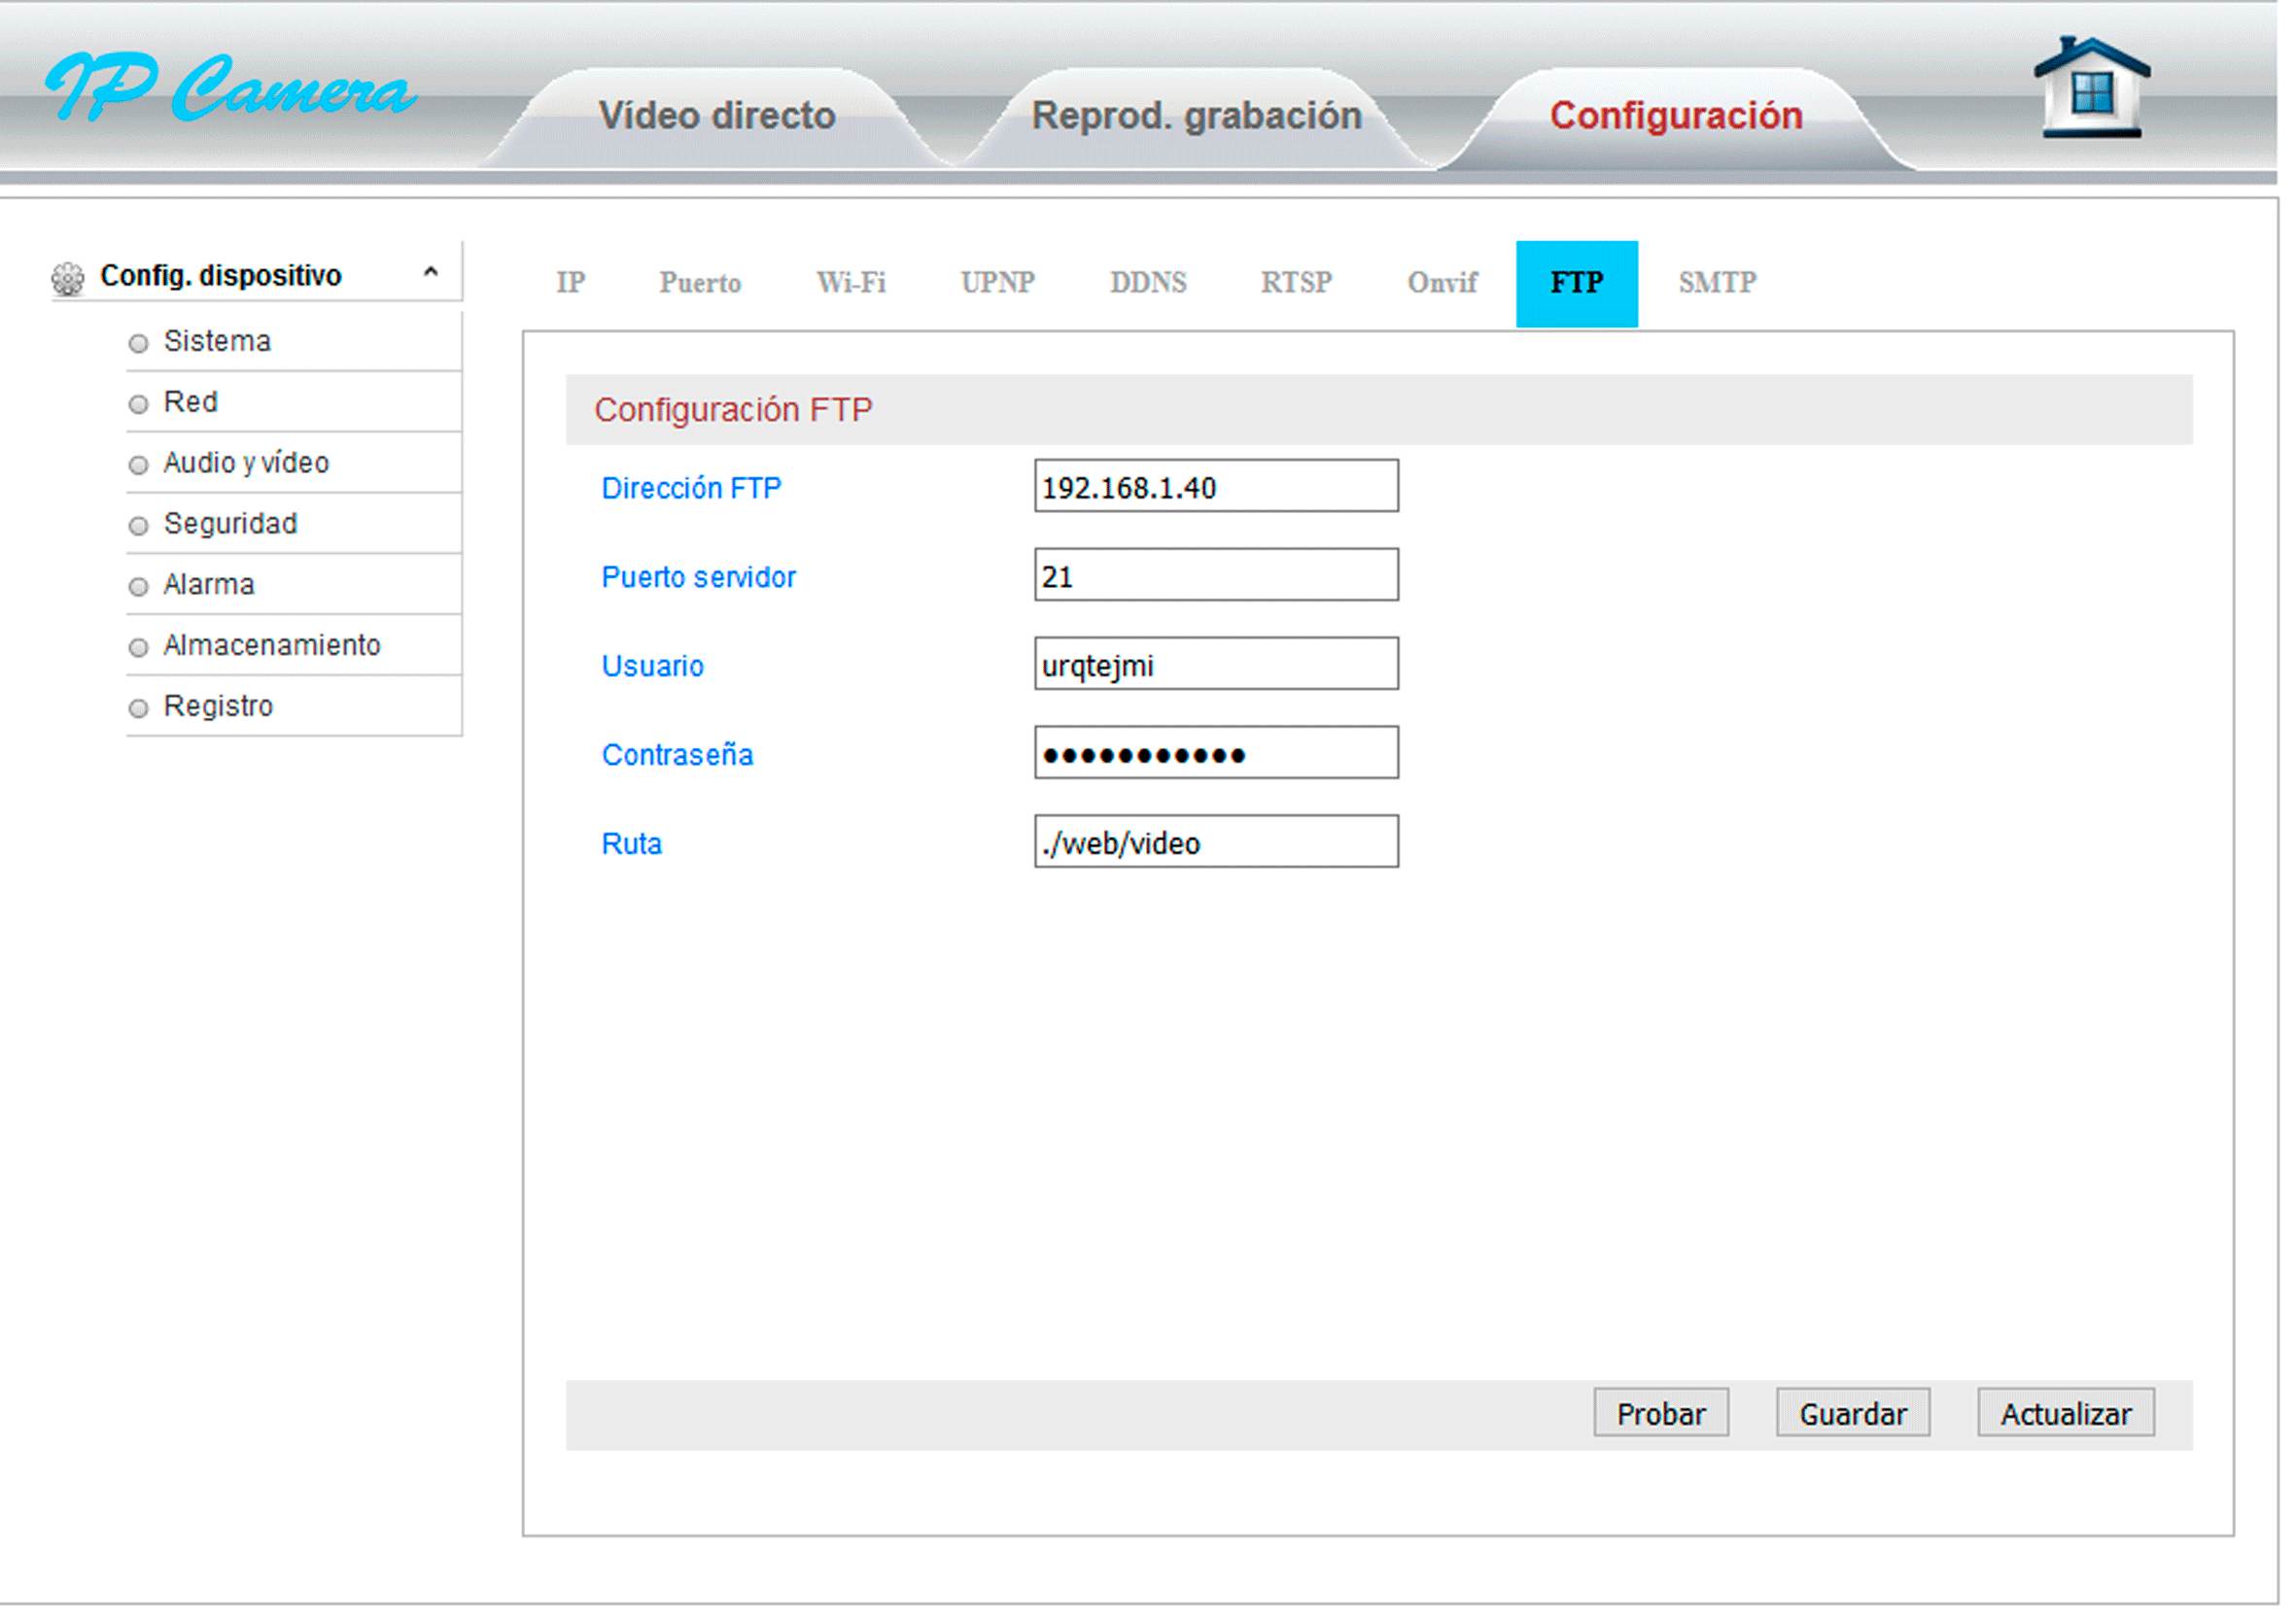This screenshot has height=1619, width=2296.
Task: Open the Seguridad section
Action: tap(230, 524)
